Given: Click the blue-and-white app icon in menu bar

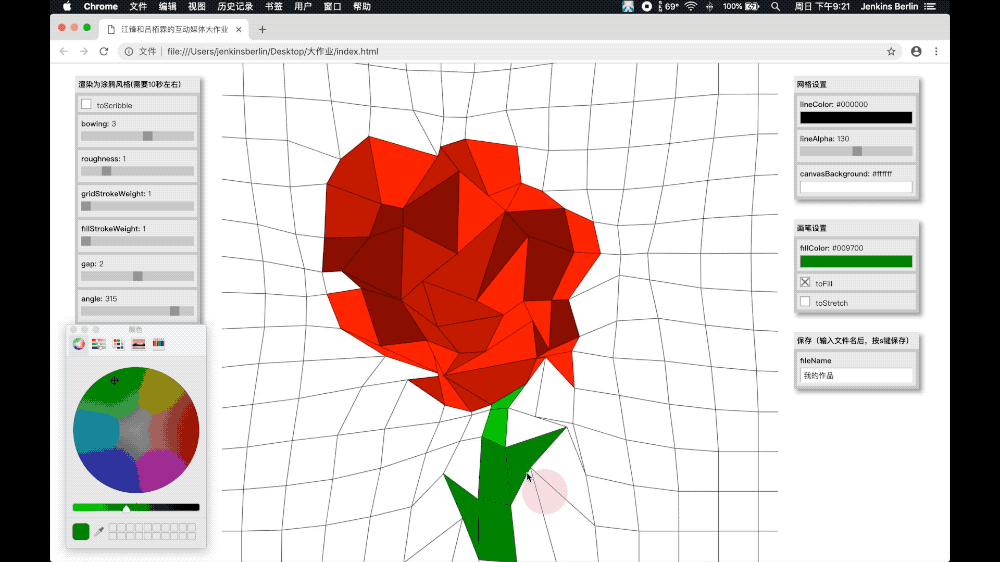Looking at the screenshot, I should tap(628, 6).
